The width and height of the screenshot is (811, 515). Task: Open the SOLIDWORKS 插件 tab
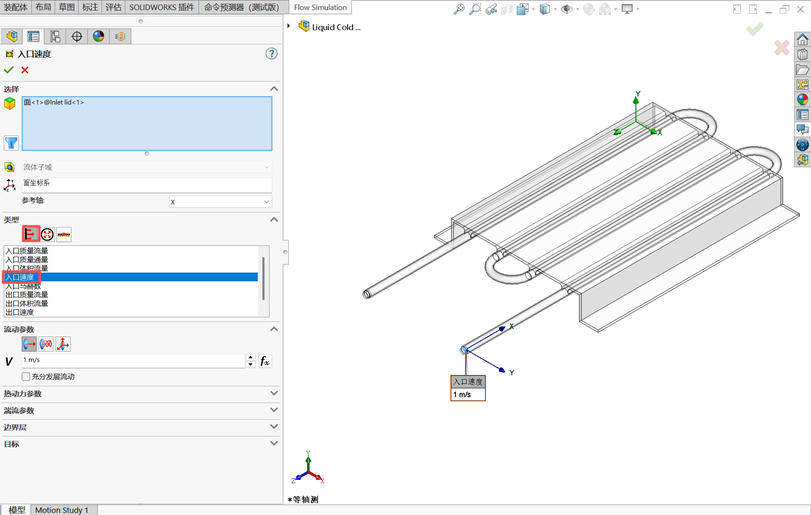tap(161, 7)
